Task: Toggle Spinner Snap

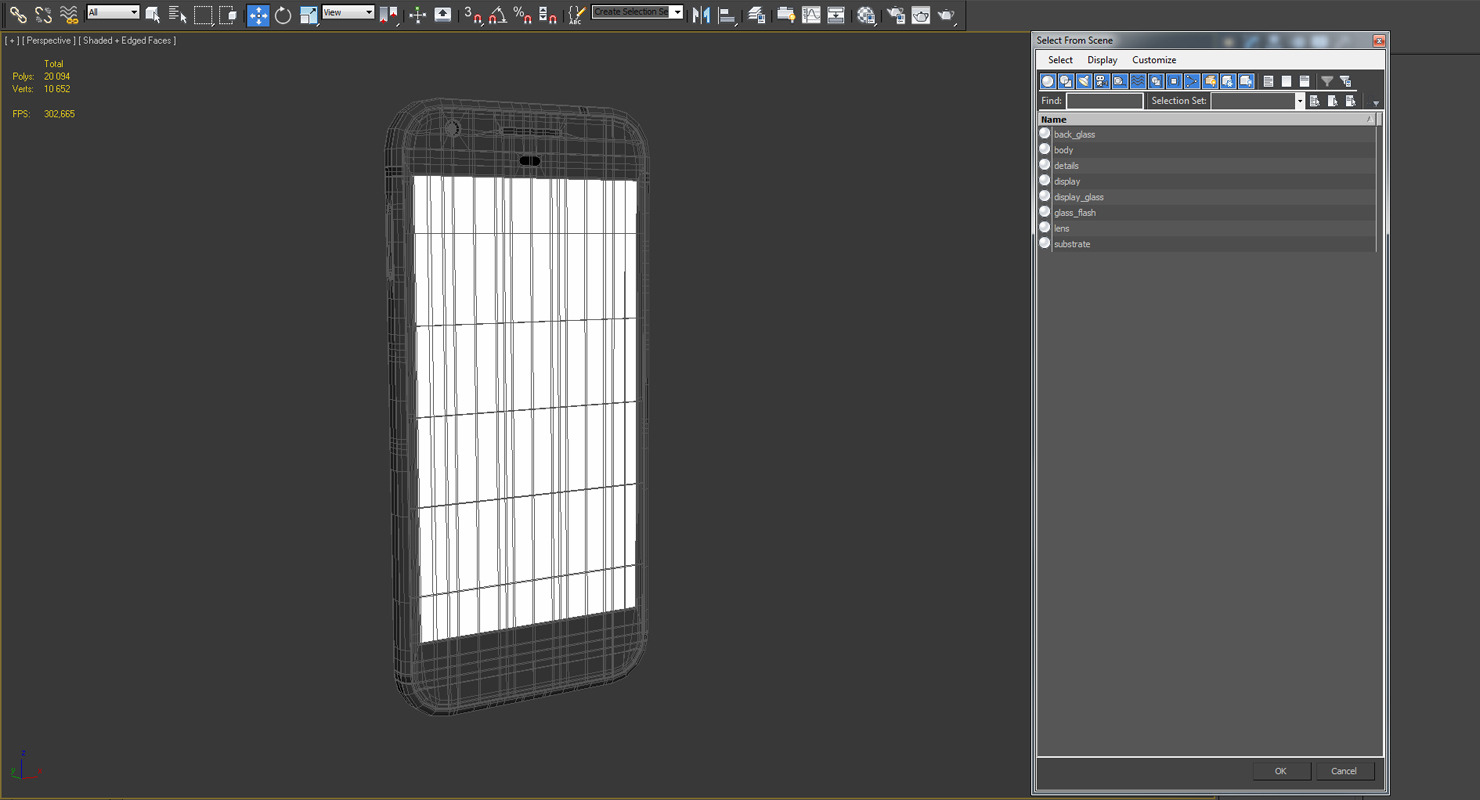Action: (x=548, y=15)
